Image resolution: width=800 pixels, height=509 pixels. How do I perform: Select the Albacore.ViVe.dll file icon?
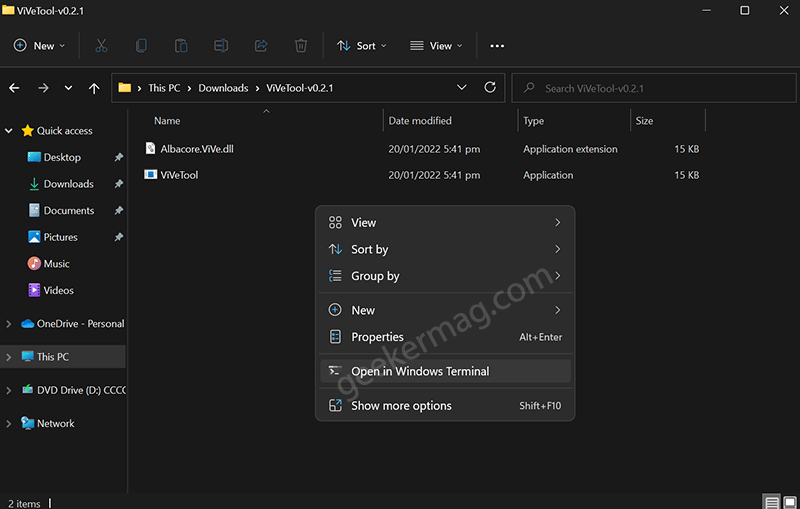(151, 148)
